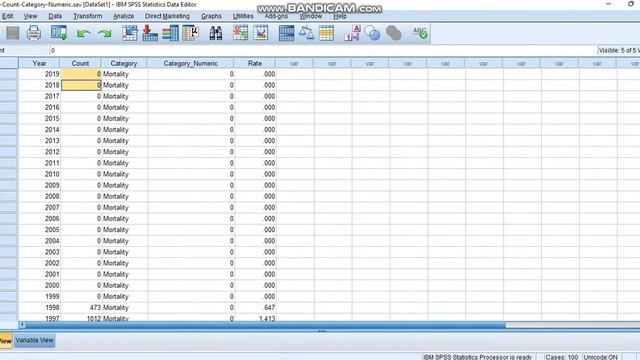Click the Go to case icon
This screenshot has width=640, height=360.
[130, 33]
